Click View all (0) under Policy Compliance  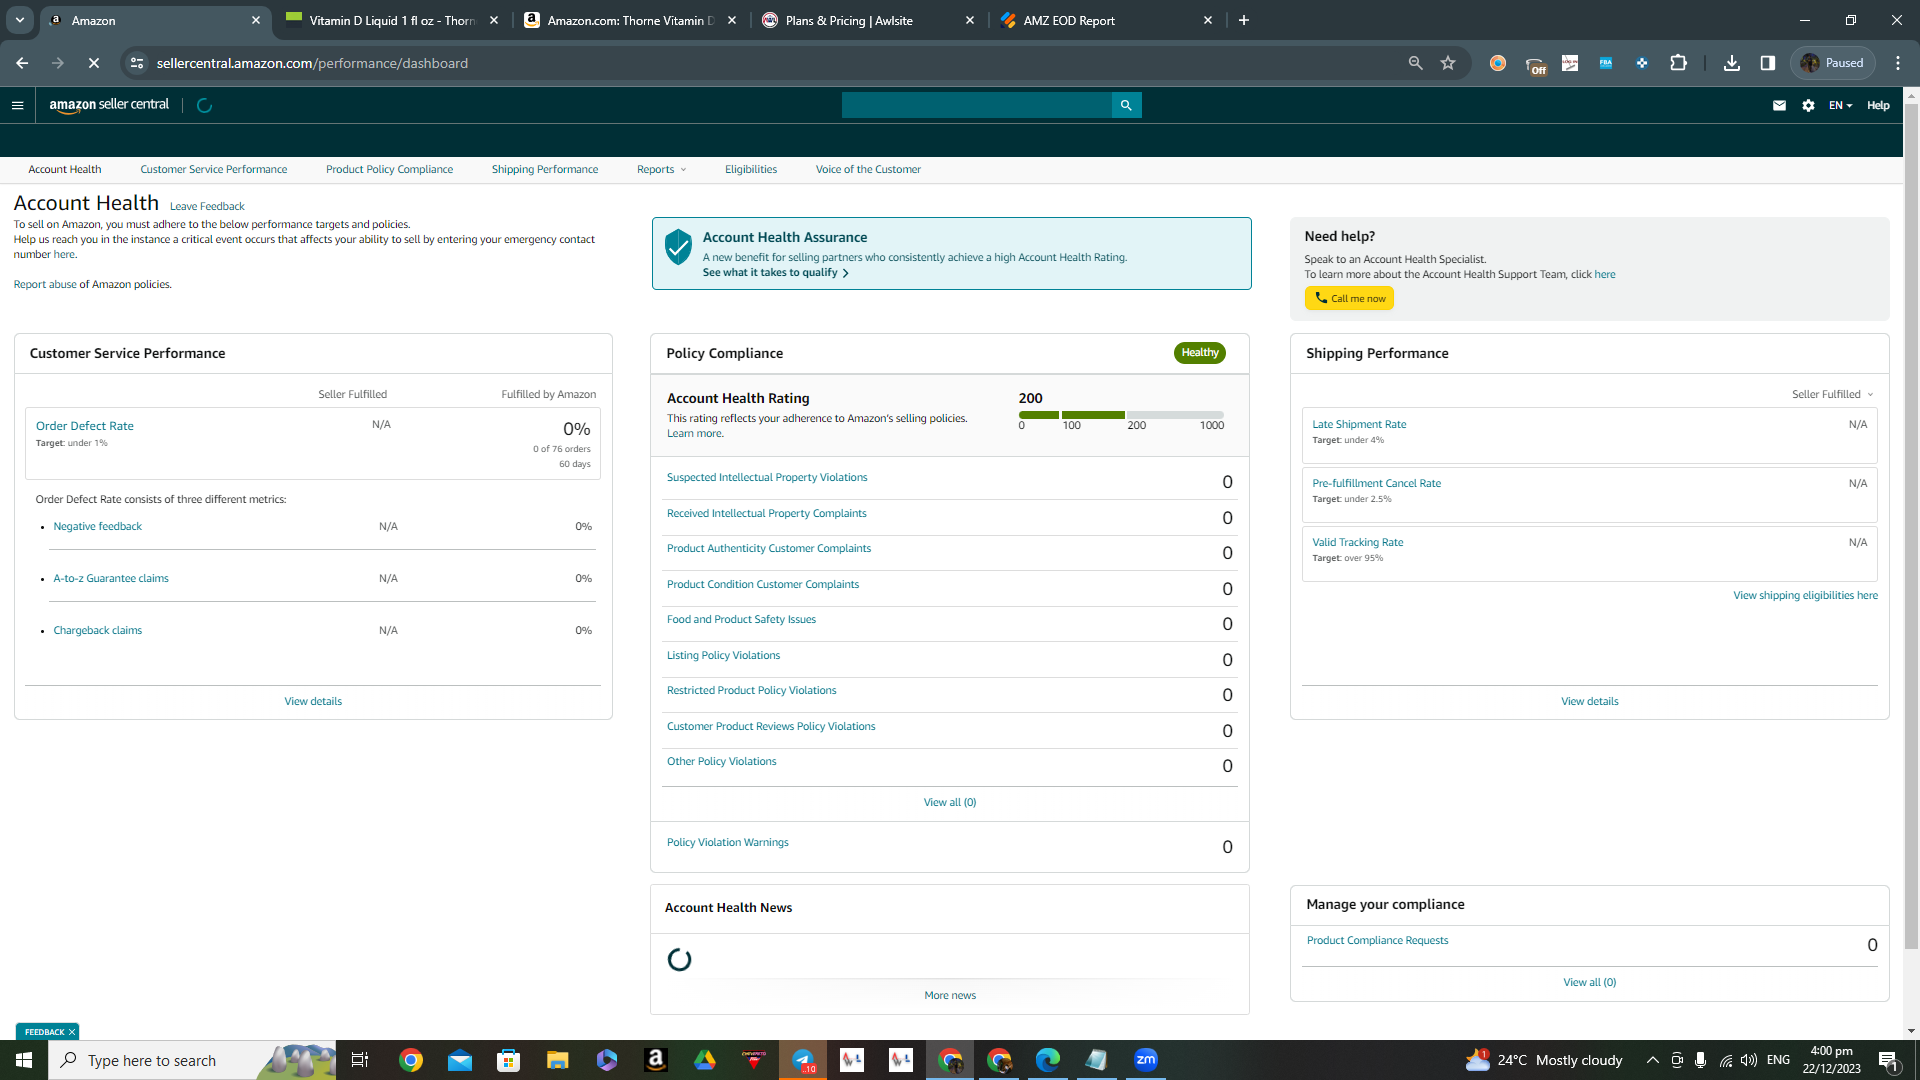950,802
